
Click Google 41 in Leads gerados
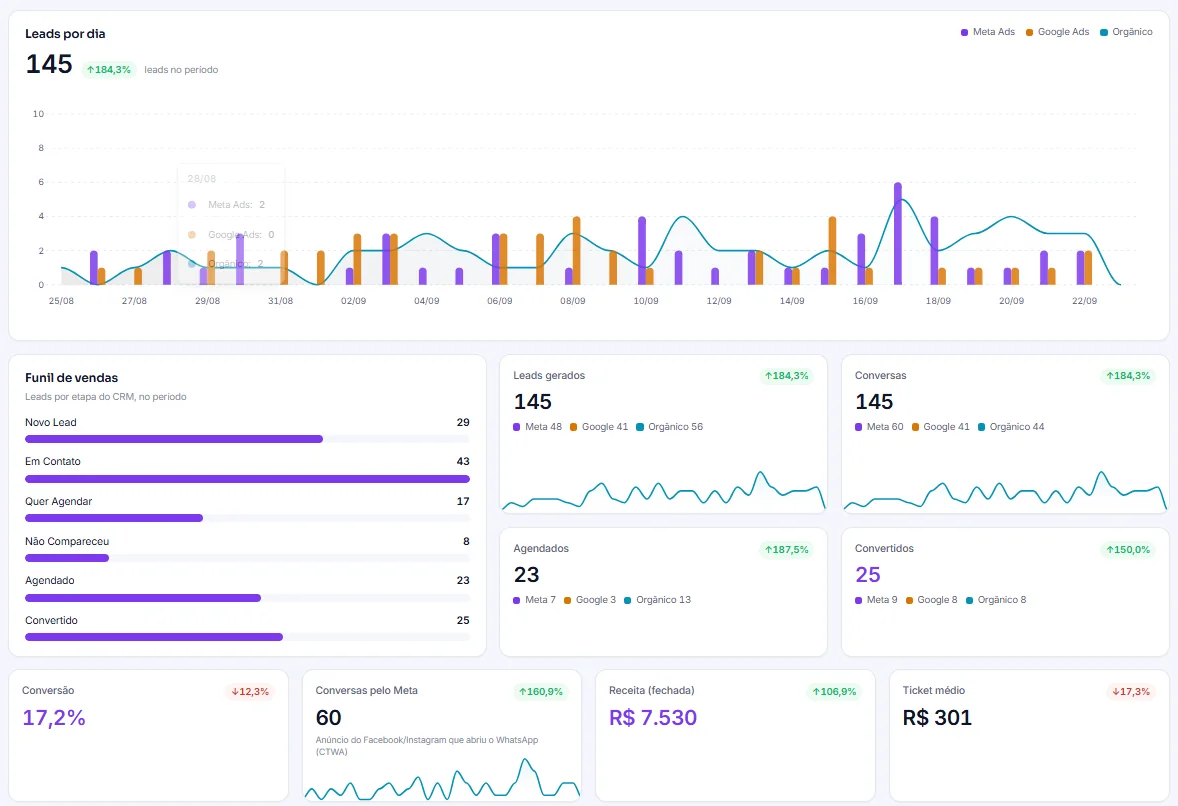(599, 427)
